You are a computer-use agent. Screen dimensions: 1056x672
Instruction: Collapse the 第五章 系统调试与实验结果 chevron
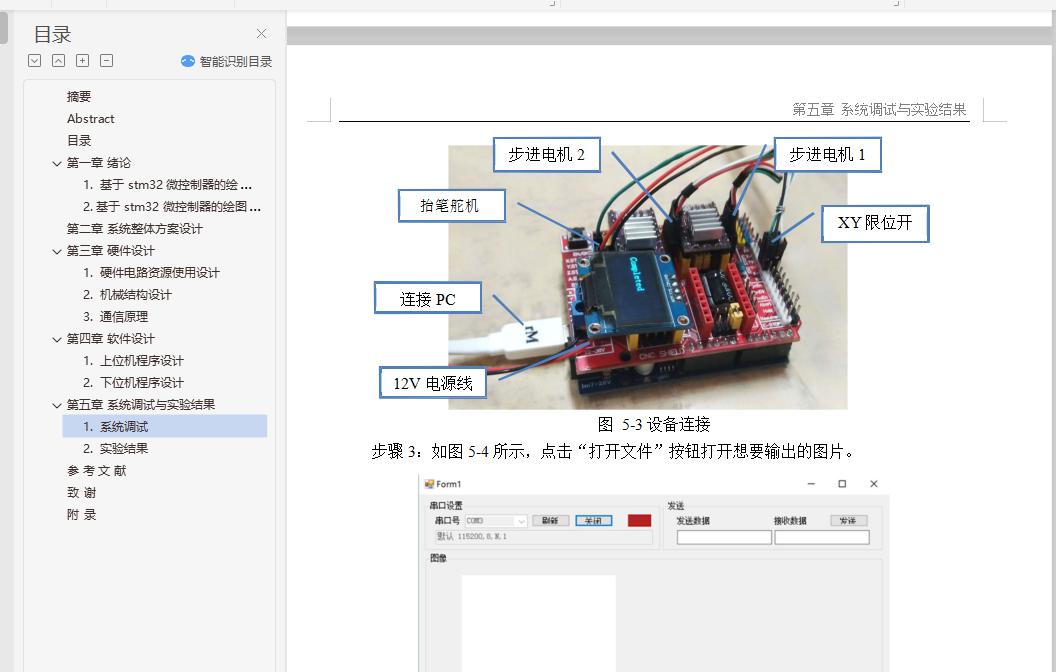pos(57,405)
